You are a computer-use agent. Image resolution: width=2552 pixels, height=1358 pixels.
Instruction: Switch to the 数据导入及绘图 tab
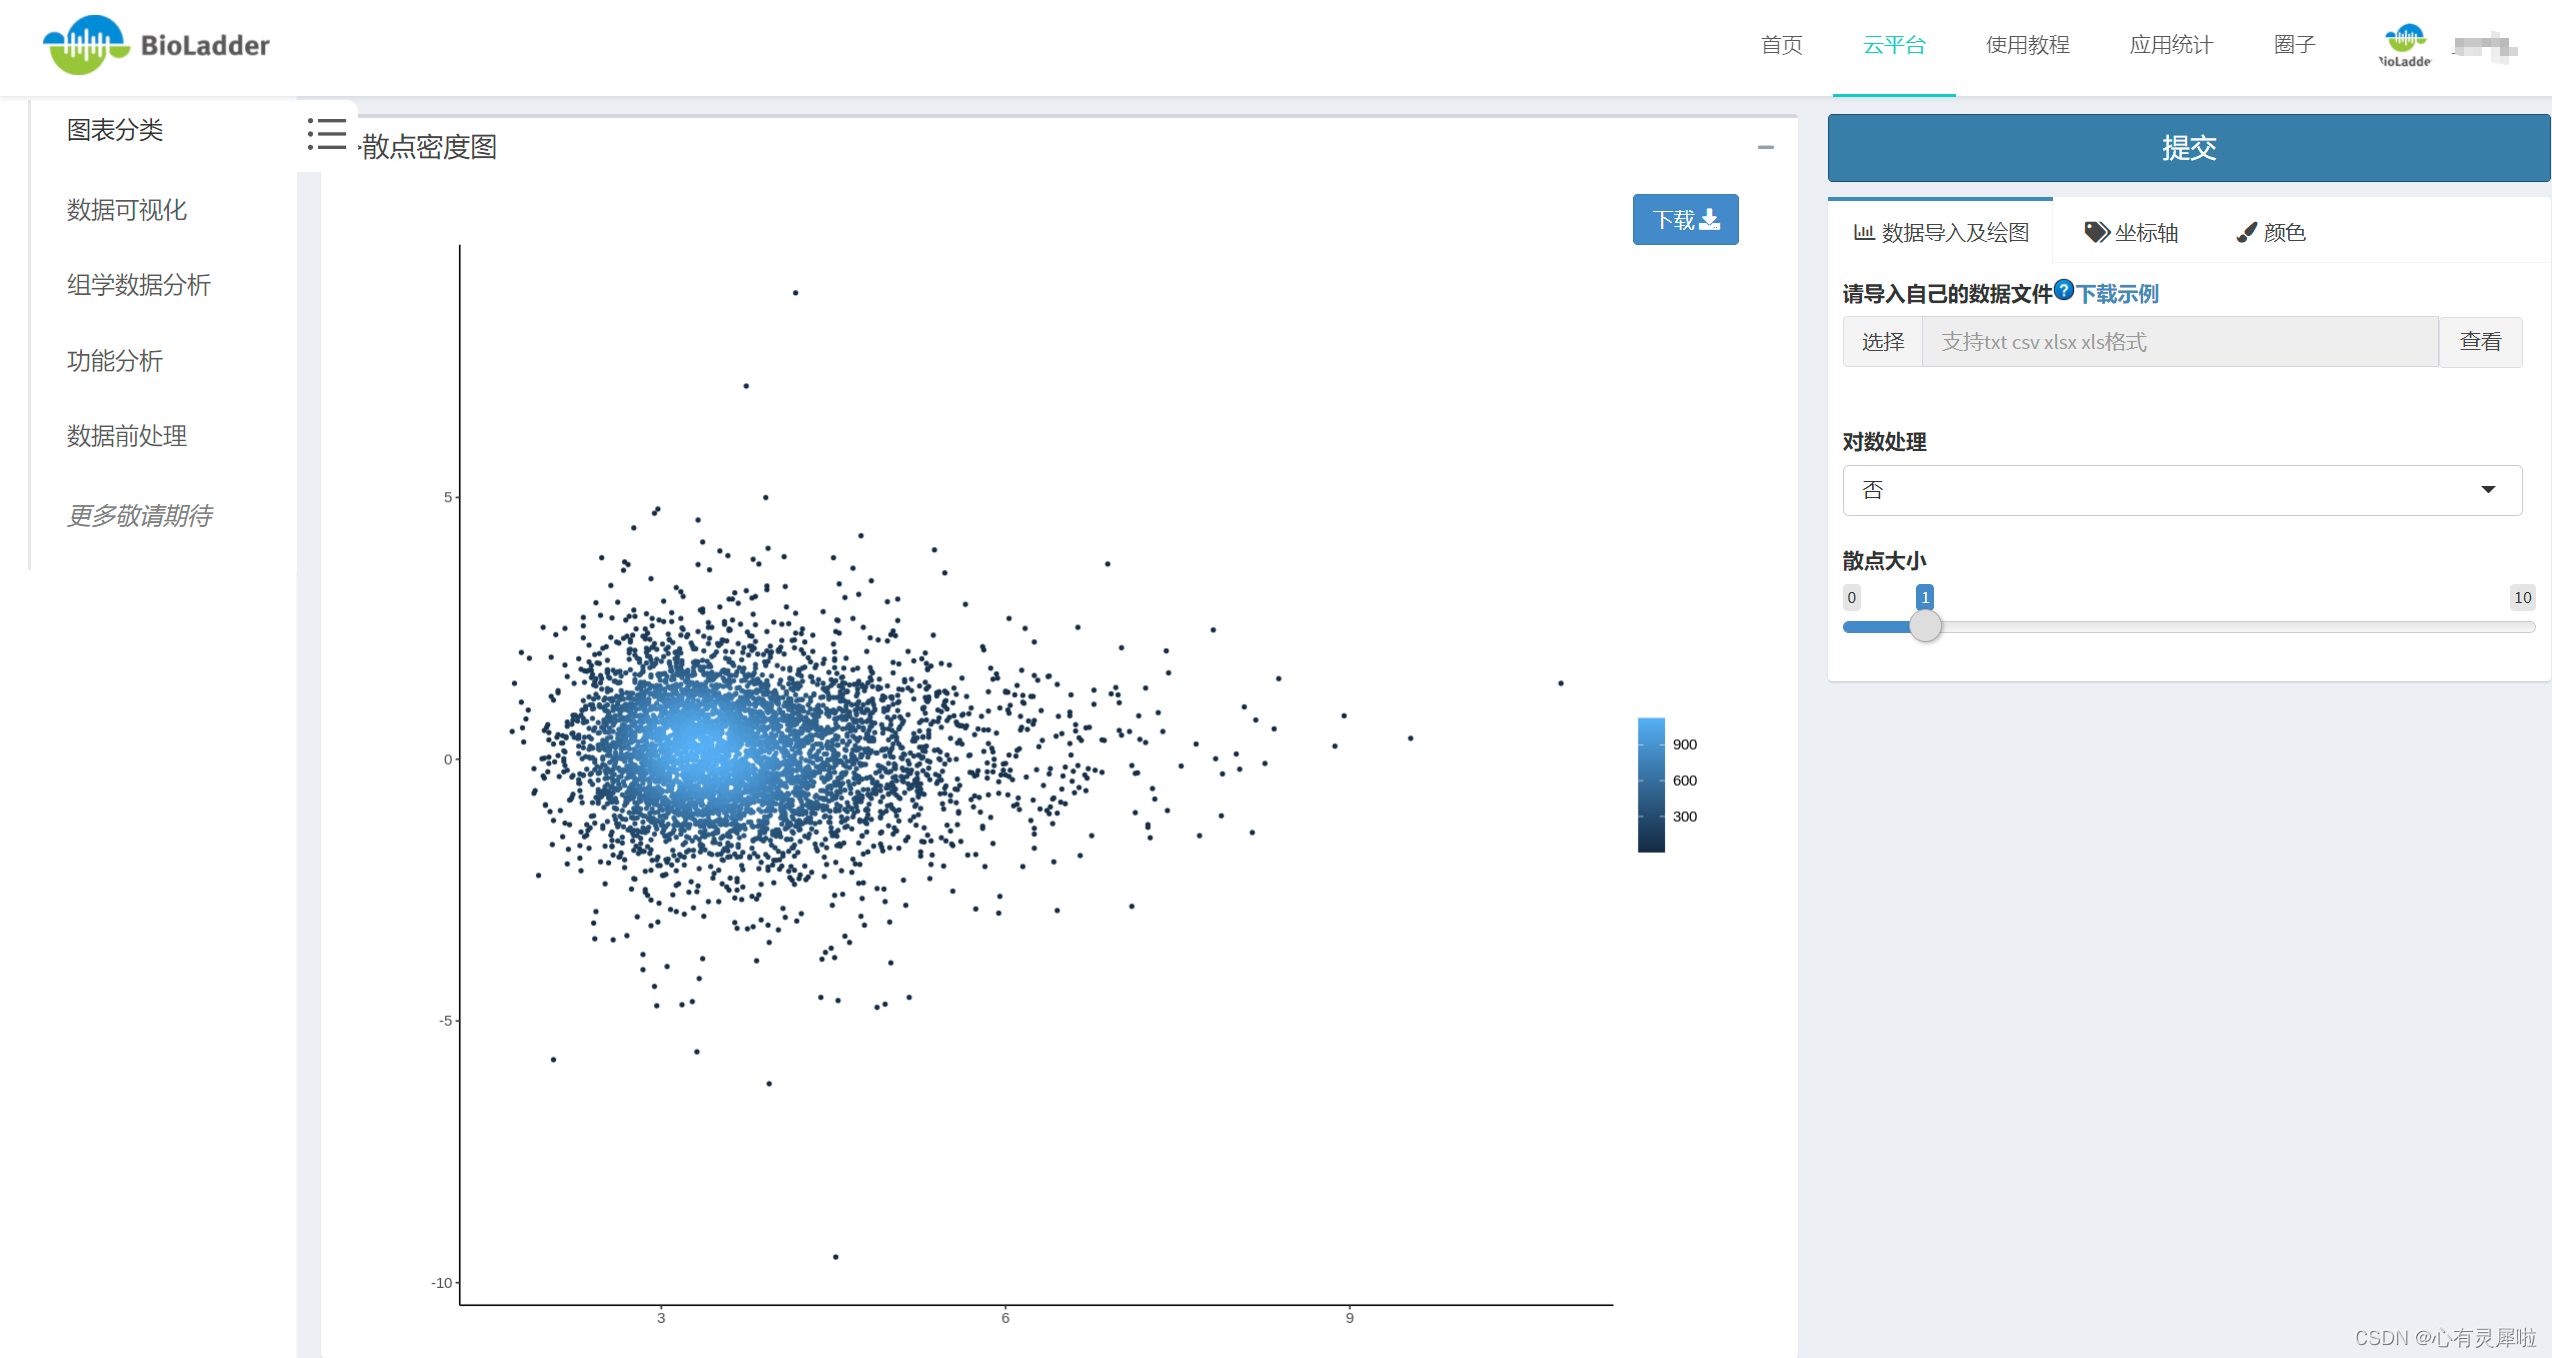[1941, 232]
